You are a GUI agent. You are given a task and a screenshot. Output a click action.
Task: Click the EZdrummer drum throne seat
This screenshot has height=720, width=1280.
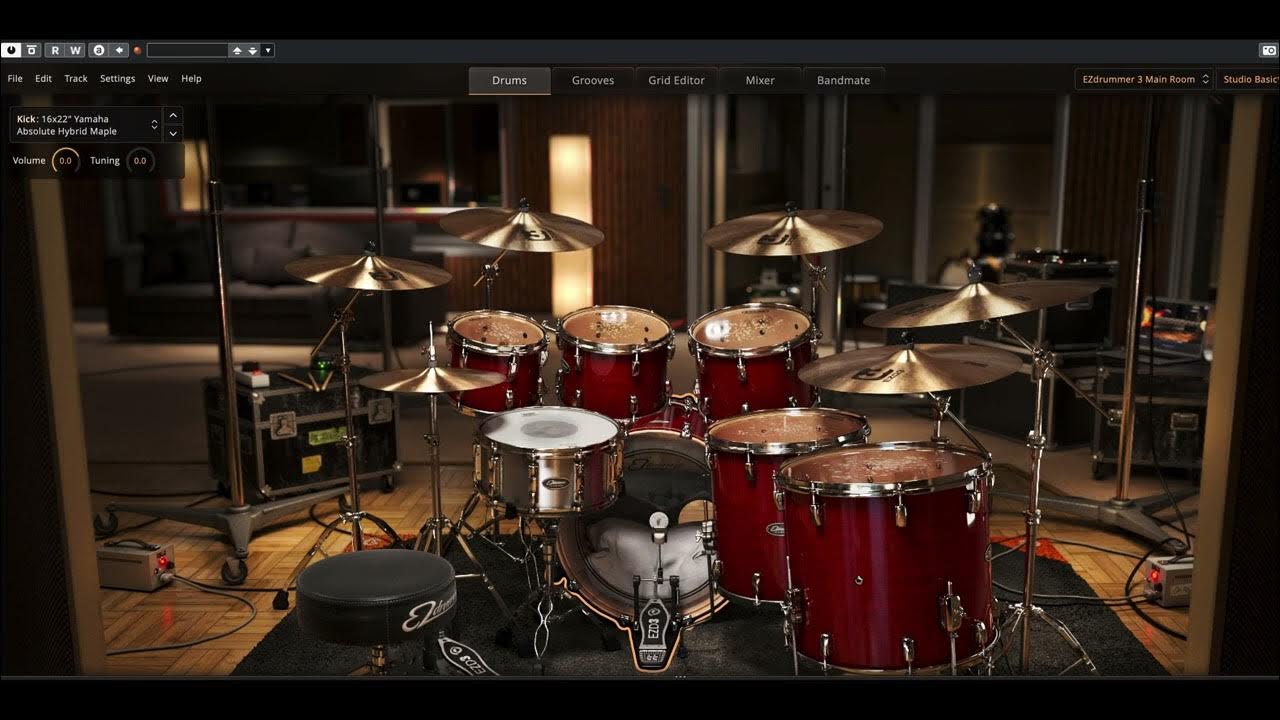377,598
